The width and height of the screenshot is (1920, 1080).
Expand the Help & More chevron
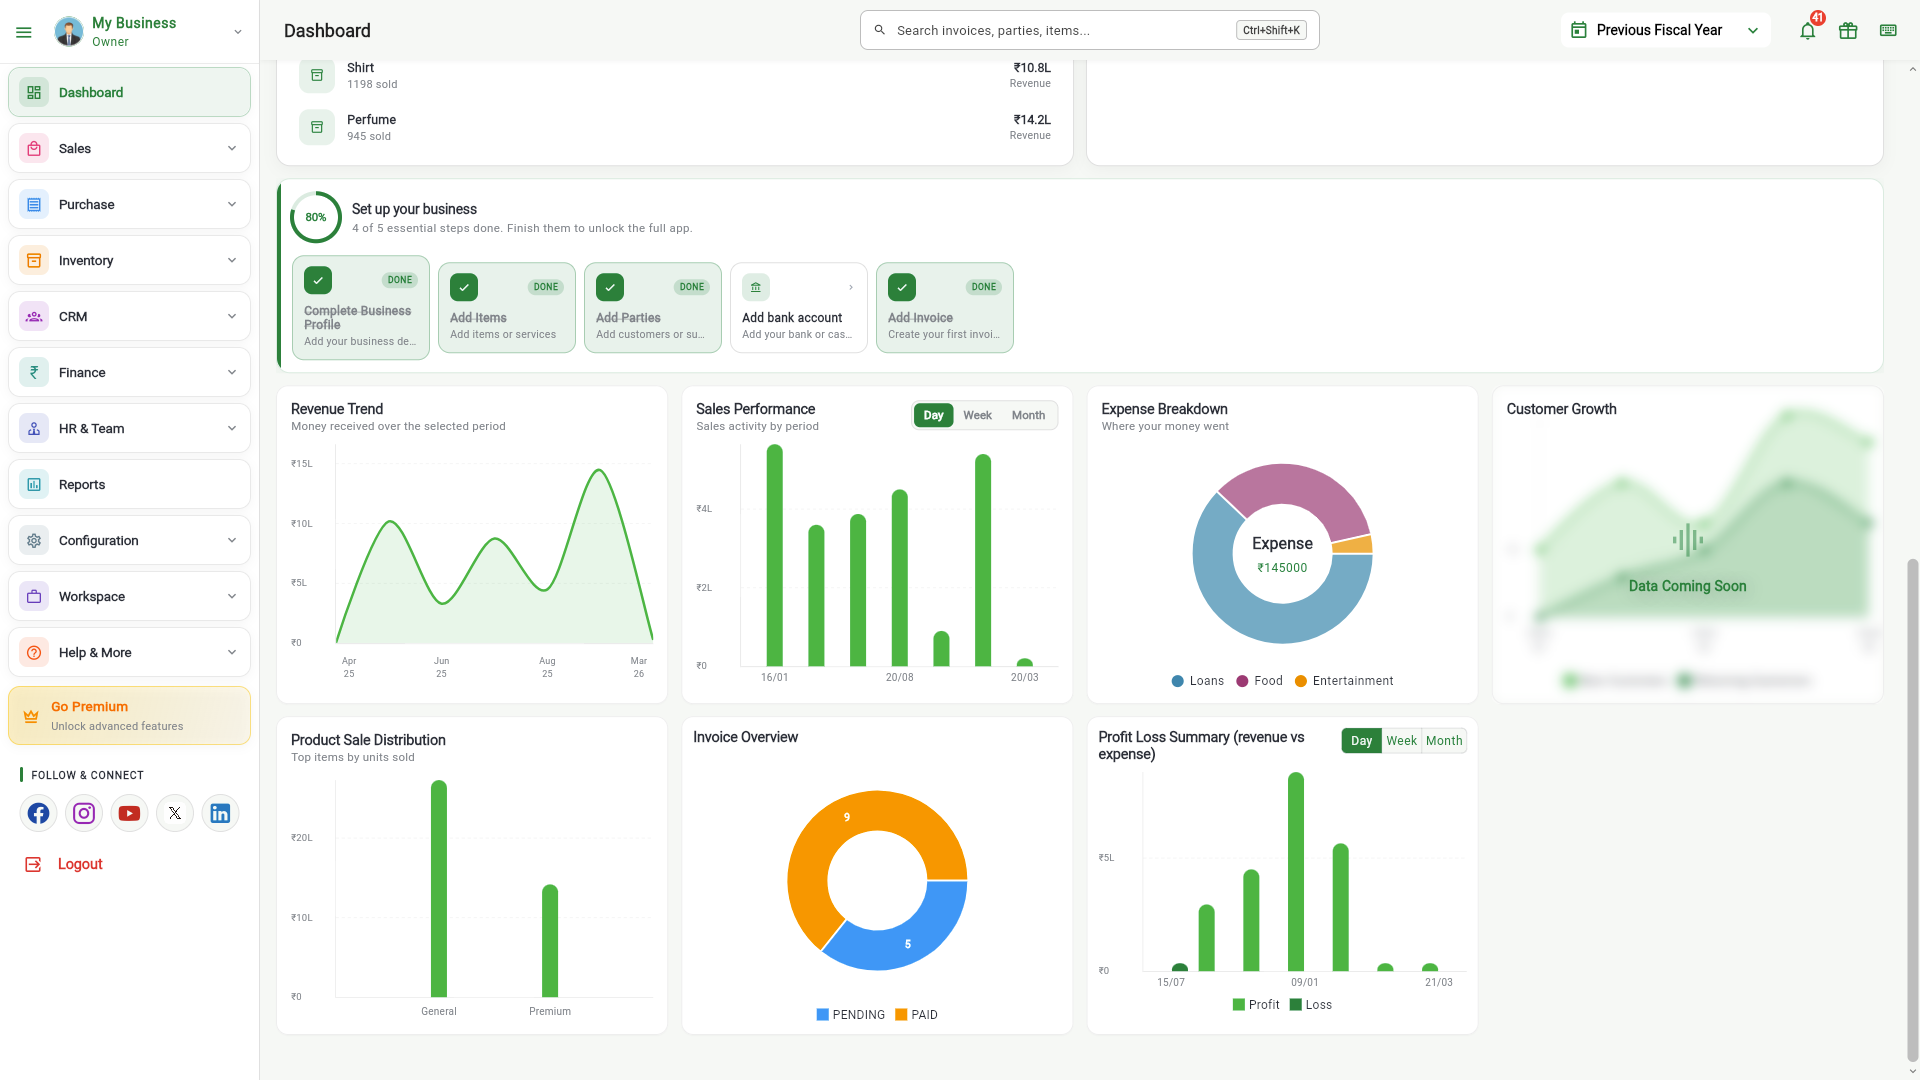tap(232, 652)
